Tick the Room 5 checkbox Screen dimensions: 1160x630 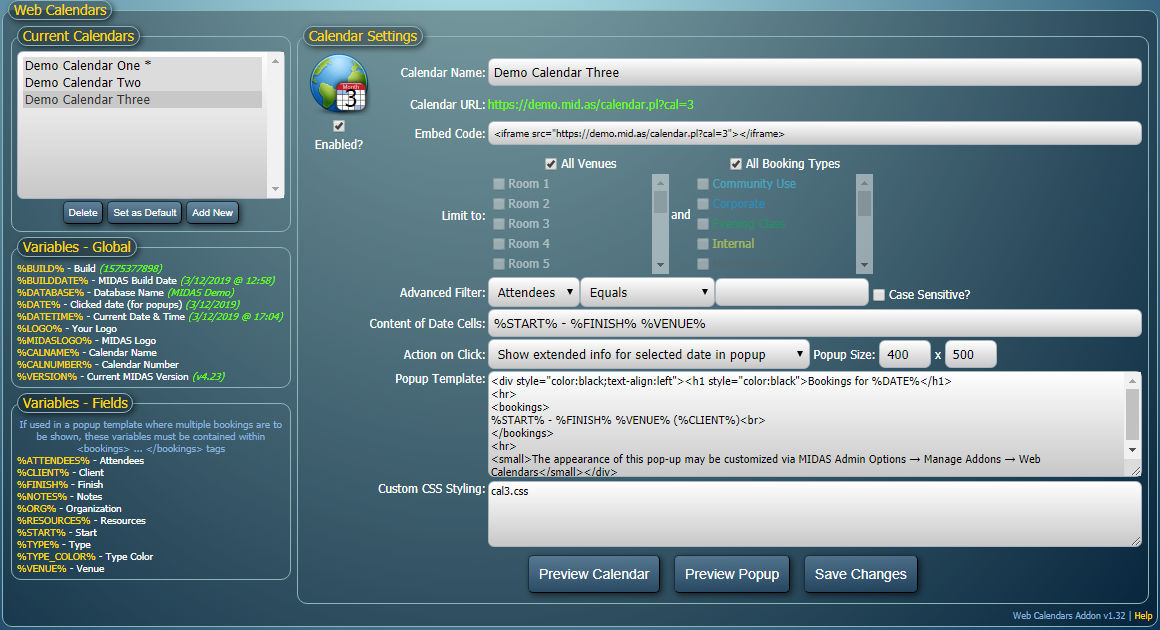pyautogui.click(x=499, y=264)
